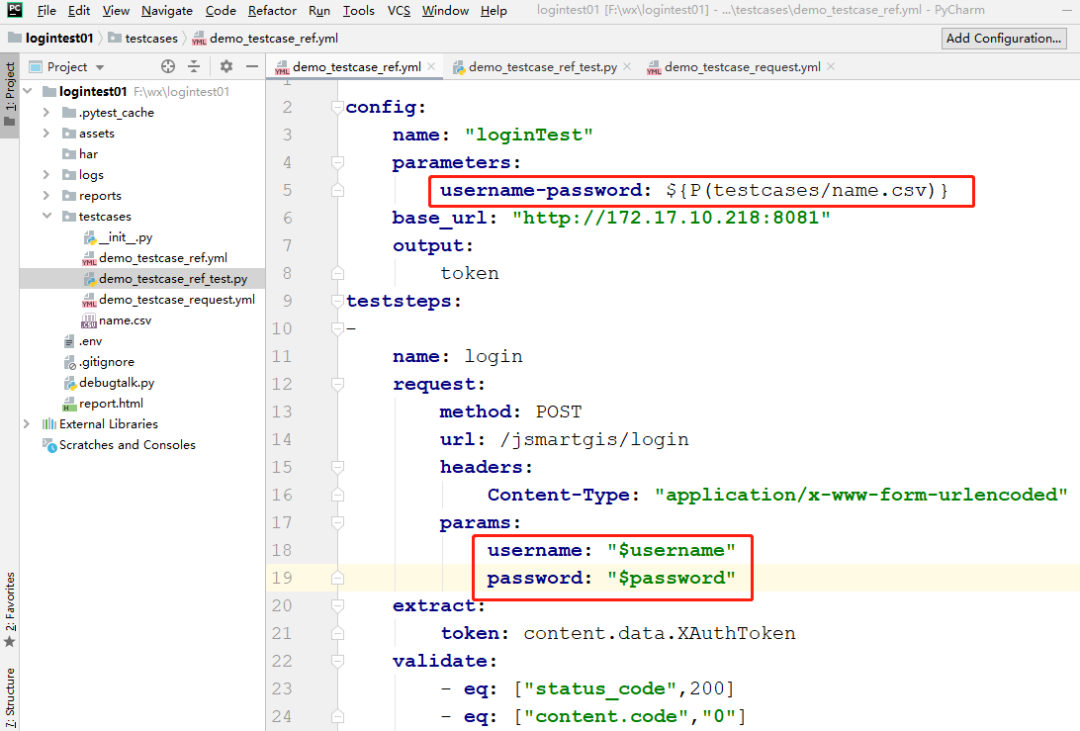Toggle the 1: Project tool window tab
Screen dimensions: 1080x731
click(10, 94)
